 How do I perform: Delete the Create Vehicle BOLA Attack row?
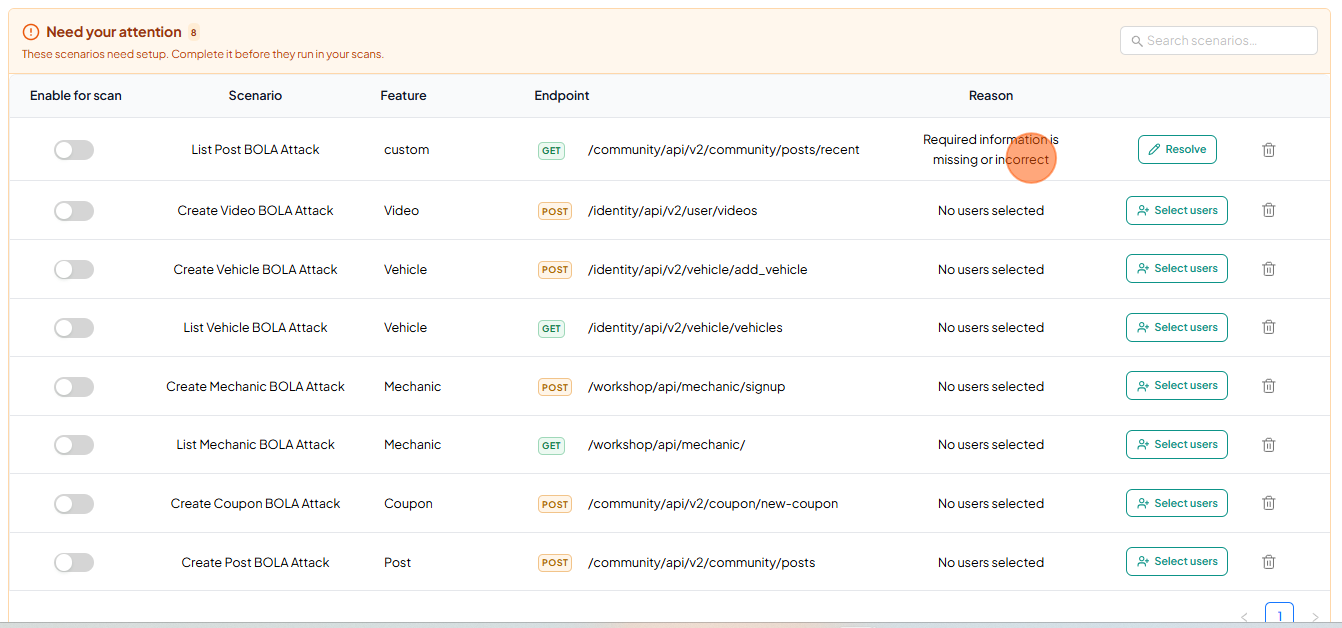1268,269
